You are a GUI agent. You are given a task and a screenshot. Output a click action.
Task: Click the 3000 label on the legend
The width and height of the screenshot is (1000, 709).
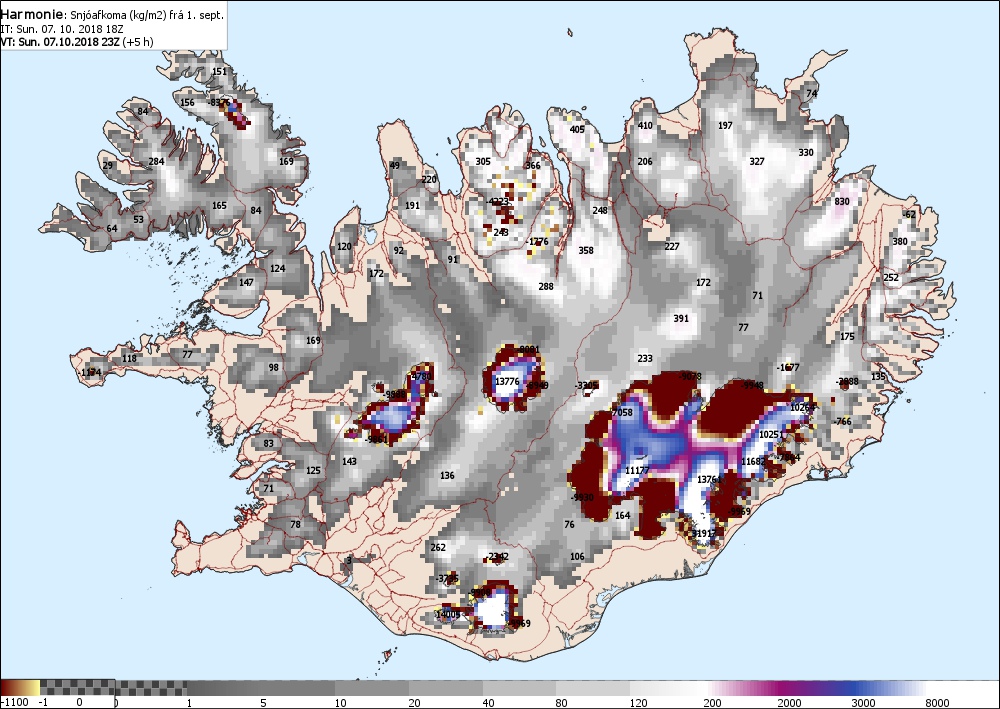click(x=863, y=703)
